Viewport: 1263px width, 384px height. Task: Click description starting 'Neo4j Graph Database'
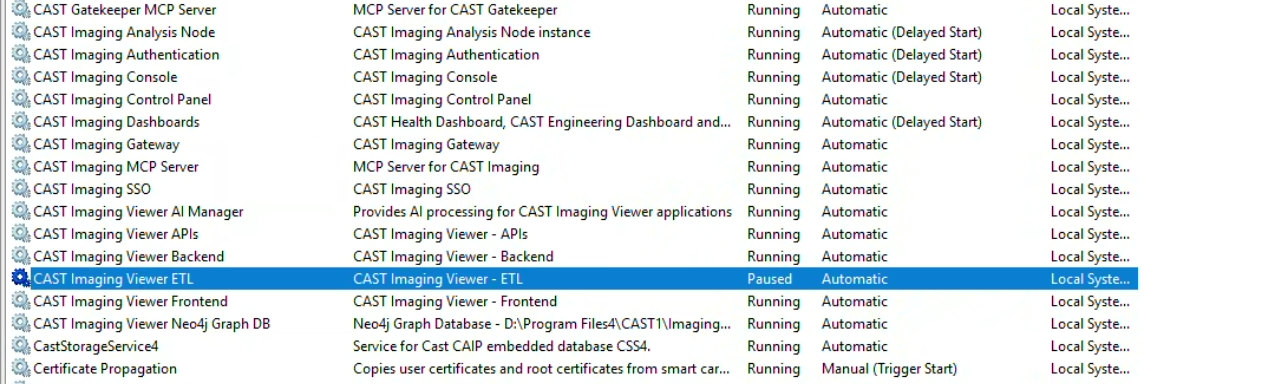pyautogui.click(x=541, y=324)
